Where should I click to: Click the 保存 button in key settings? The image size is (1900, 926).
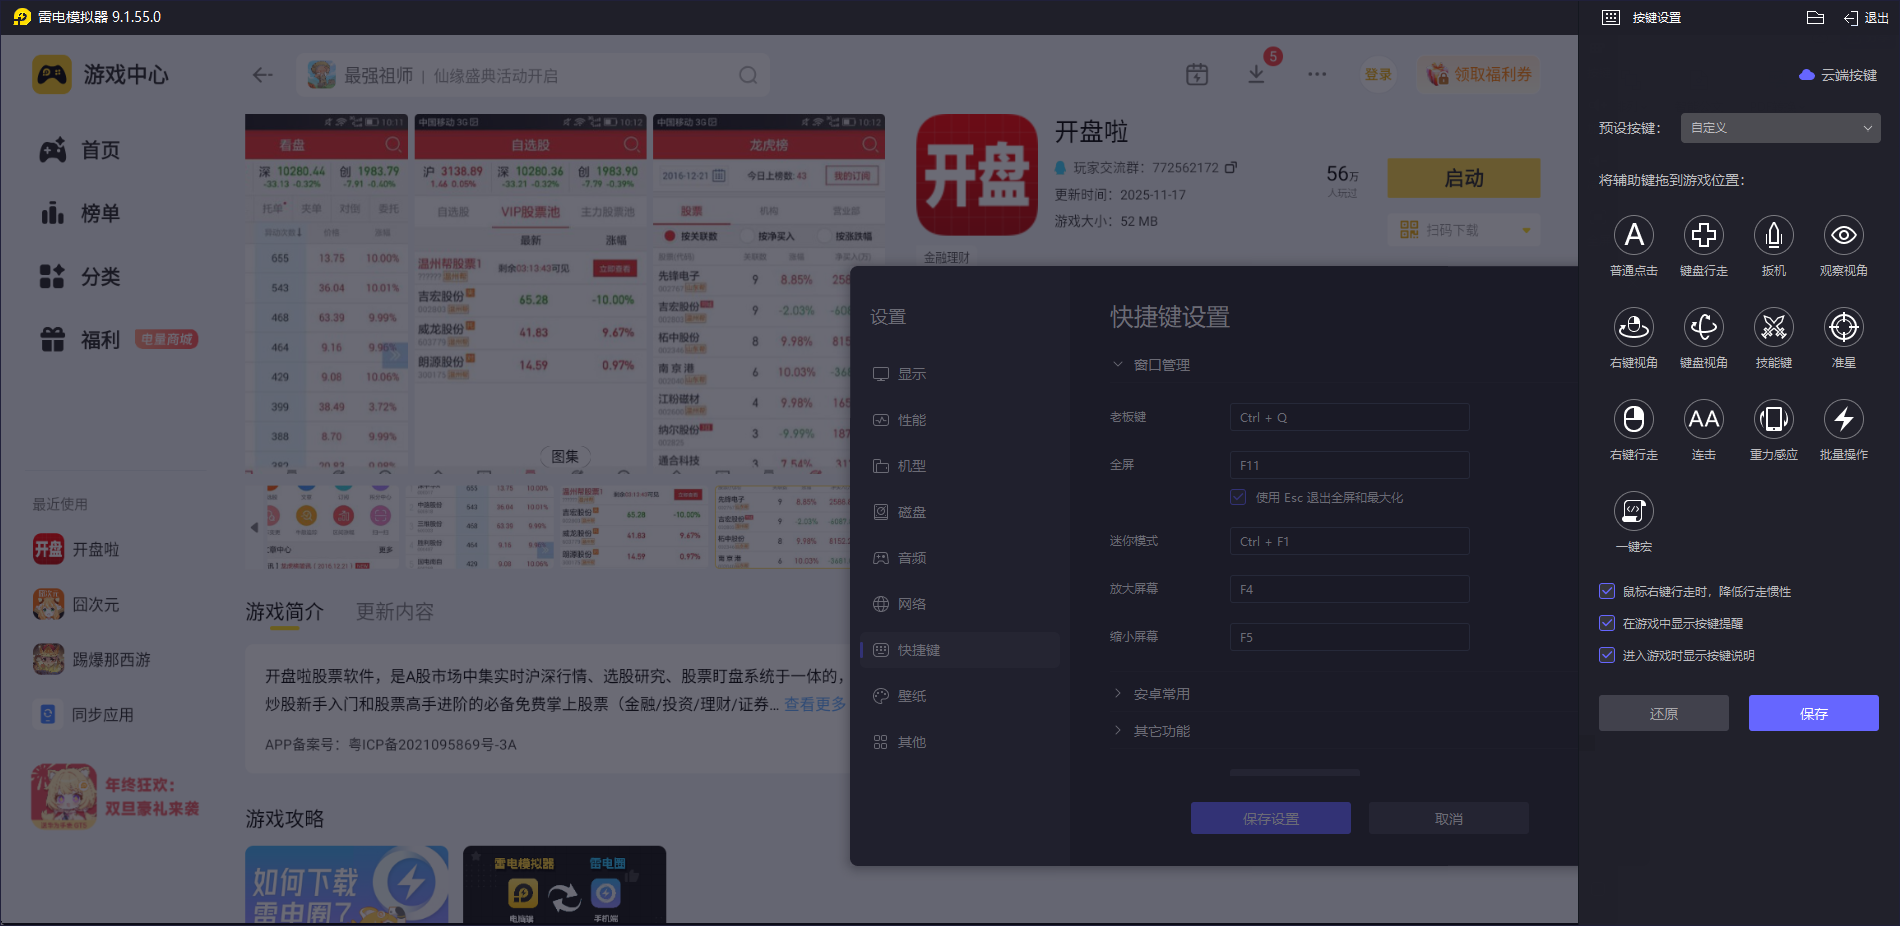pyautogui.click(x=1813, y=713)
